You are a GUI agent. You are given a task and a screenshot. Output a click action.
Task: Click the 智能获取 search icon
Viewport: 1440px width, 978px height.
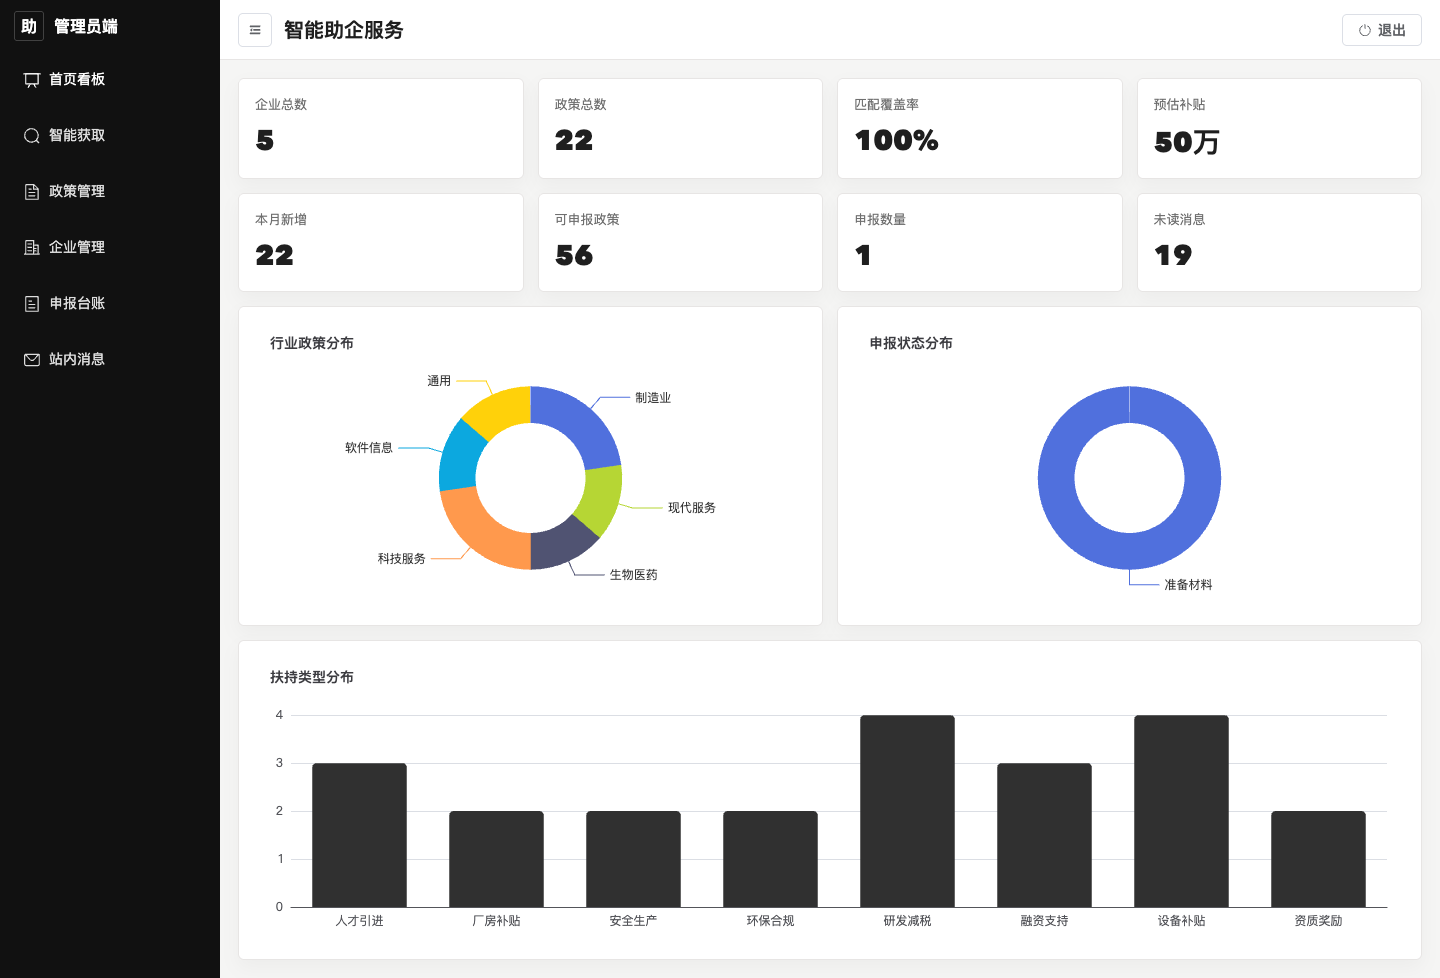pos(32,136)
